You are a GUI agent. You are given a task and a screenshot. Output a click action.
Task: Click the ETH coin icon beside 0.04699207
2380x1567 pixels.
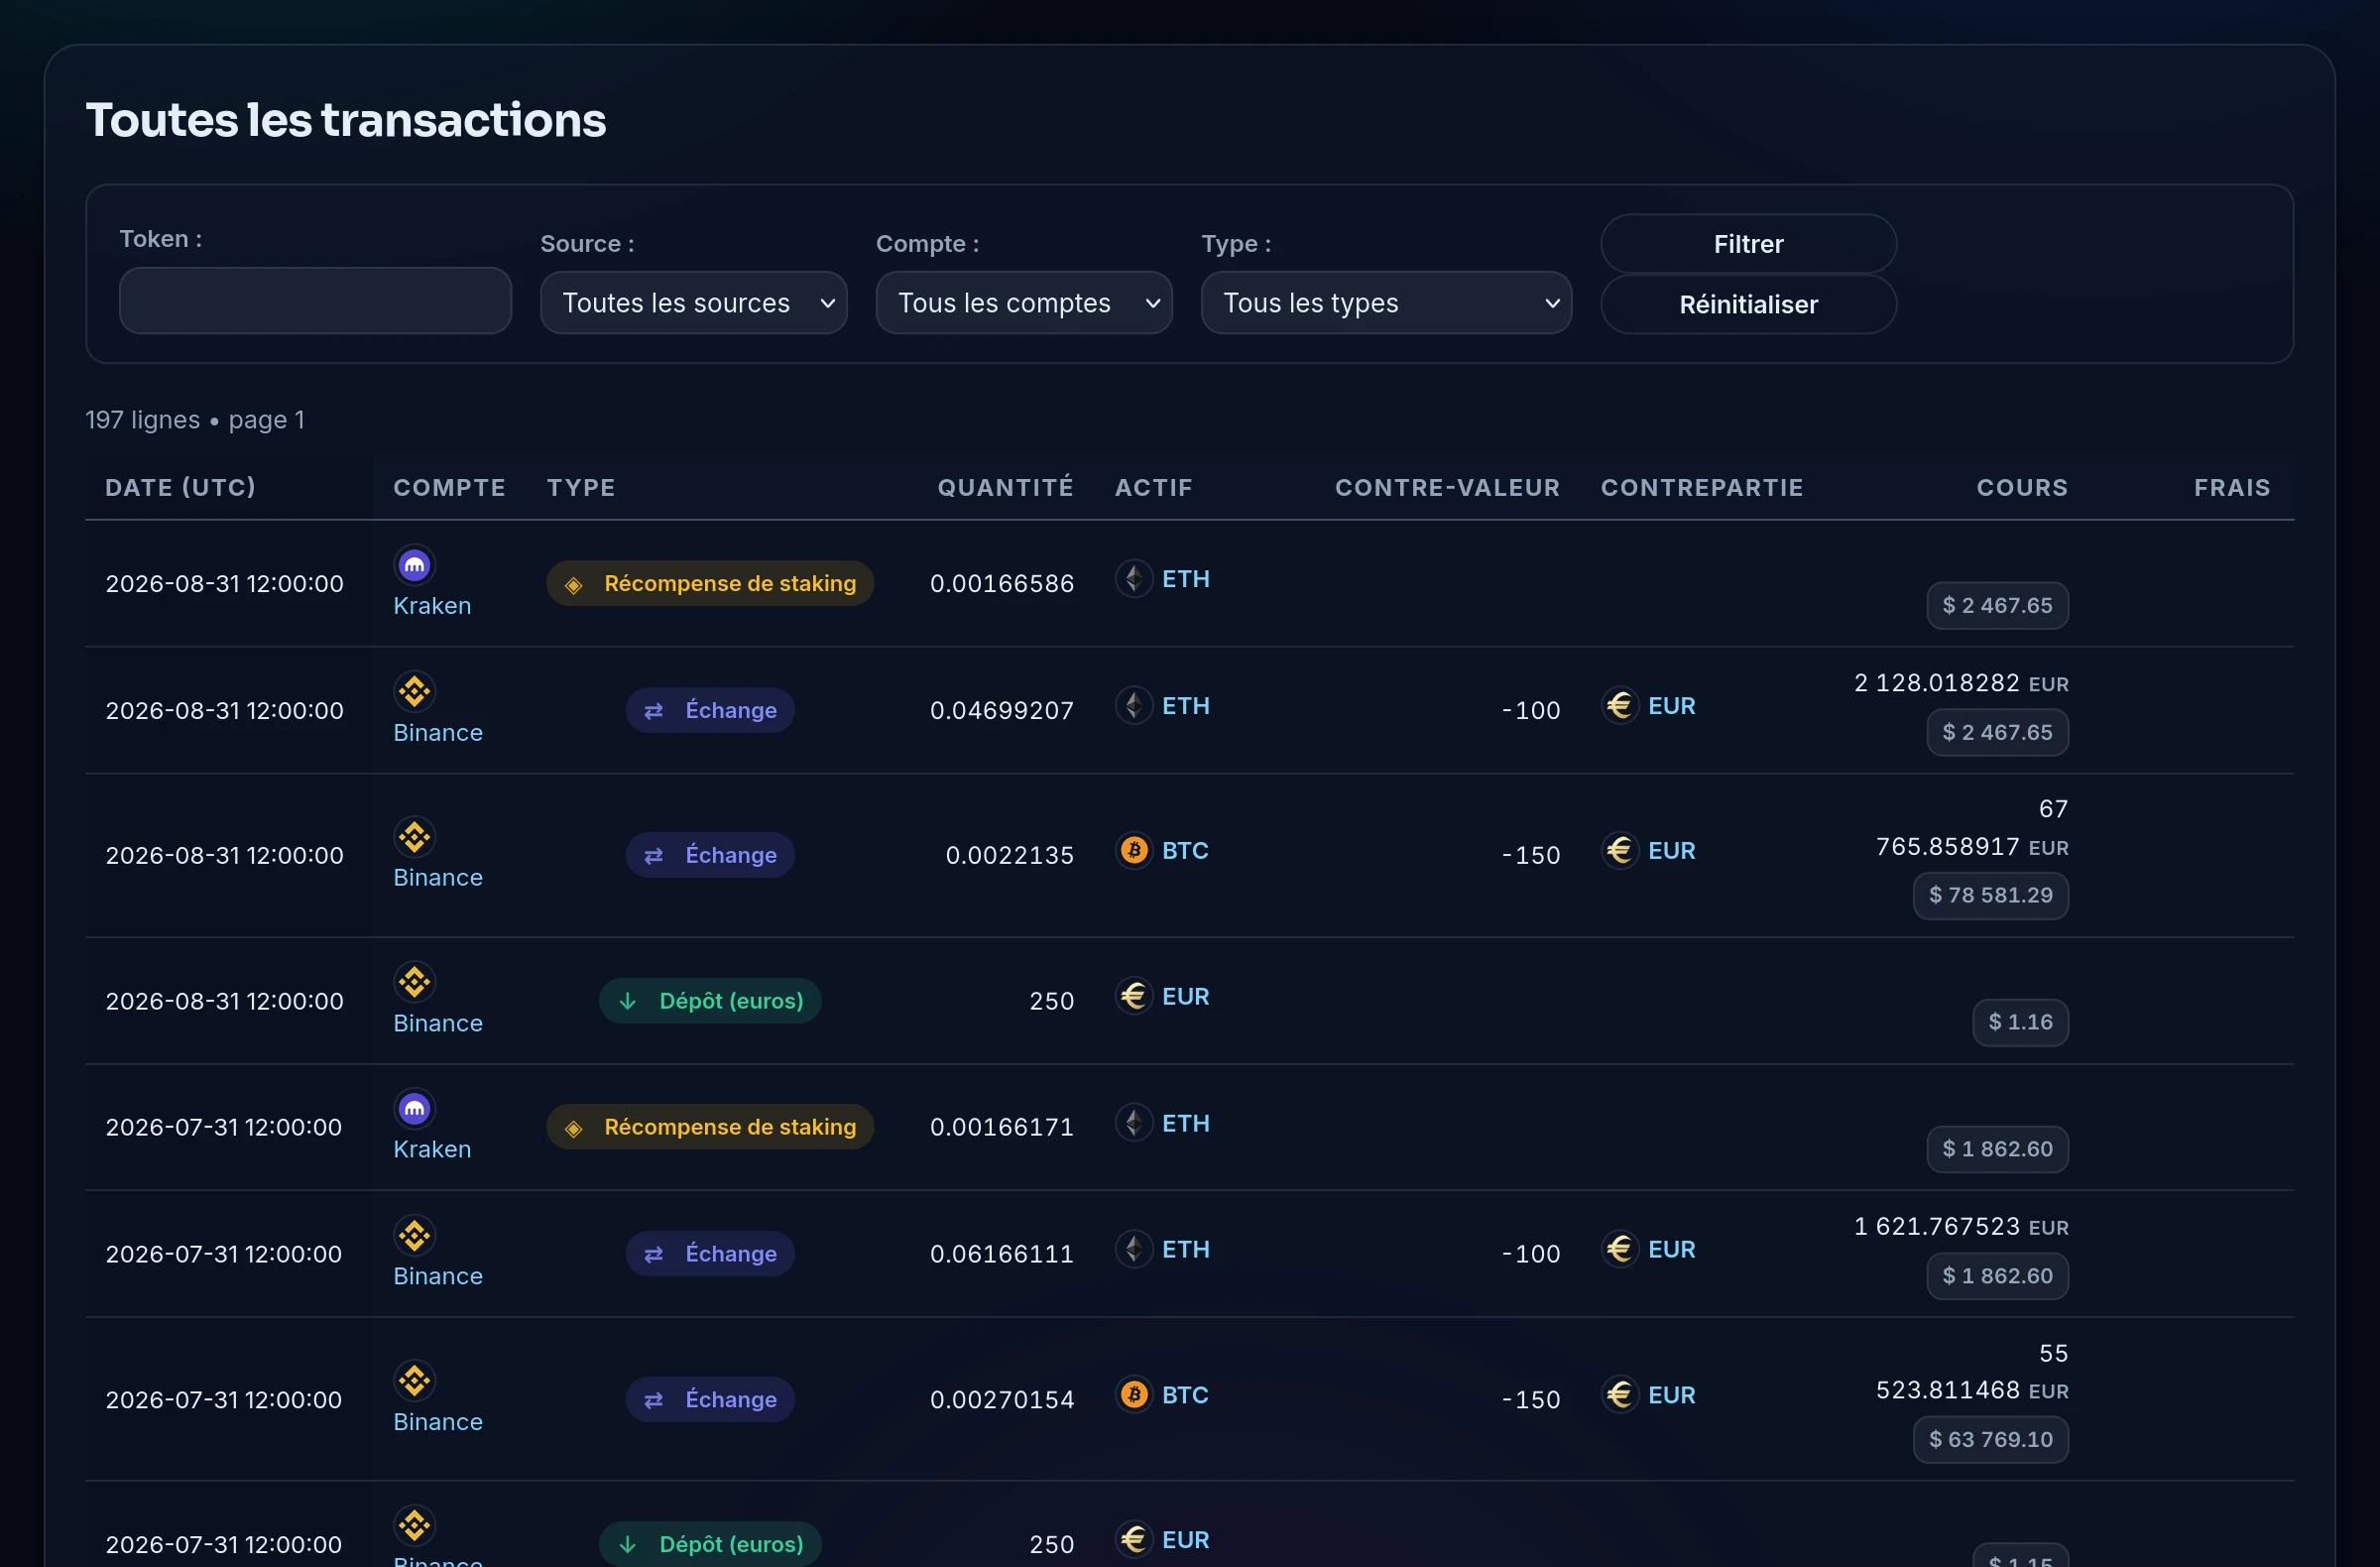pyautogui.click(x=1133, y=705)
